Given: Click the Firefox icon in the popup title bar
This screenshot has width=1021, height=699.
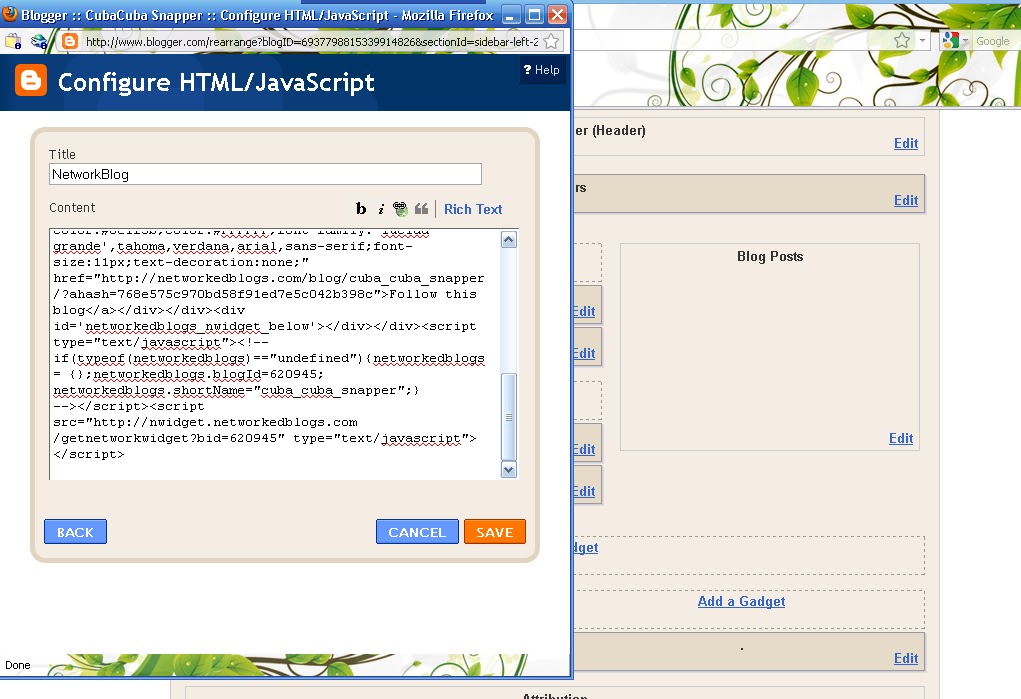Looking at the screenshot, I should tap(10, 13).
